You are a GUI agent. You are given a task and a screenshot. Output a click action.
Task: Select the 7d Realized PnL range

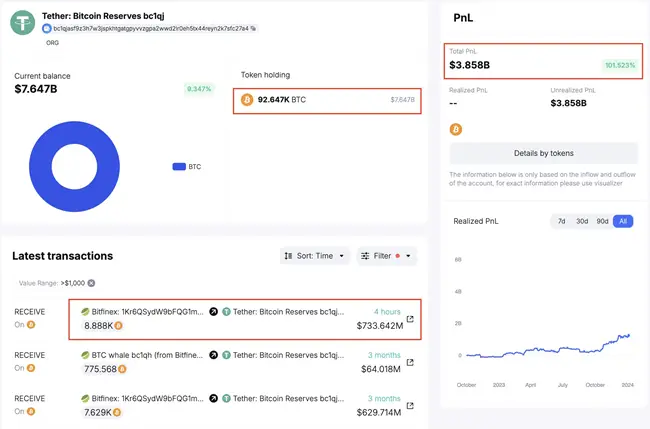[x=561, y=221]
